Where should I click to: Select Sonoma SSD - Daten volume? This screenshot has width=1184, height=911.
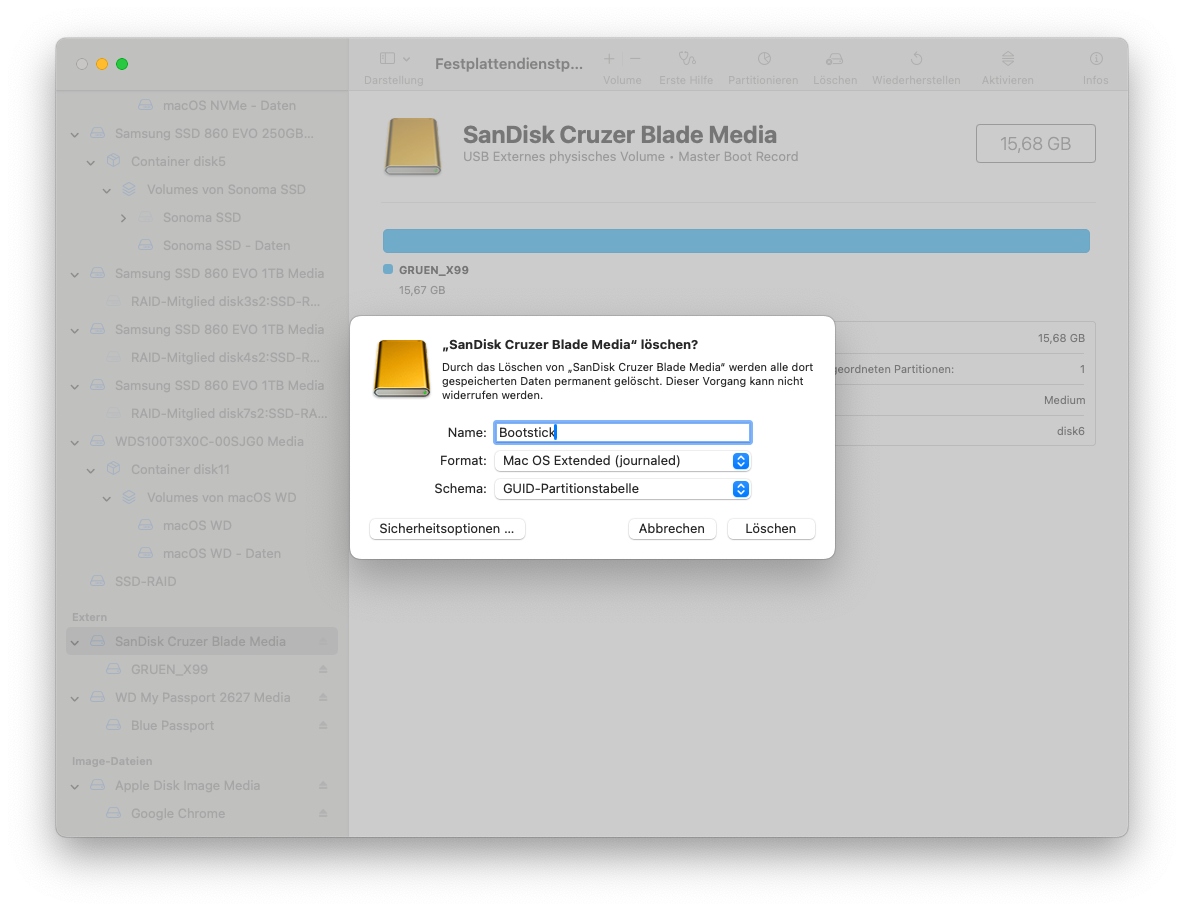point(227,246)
